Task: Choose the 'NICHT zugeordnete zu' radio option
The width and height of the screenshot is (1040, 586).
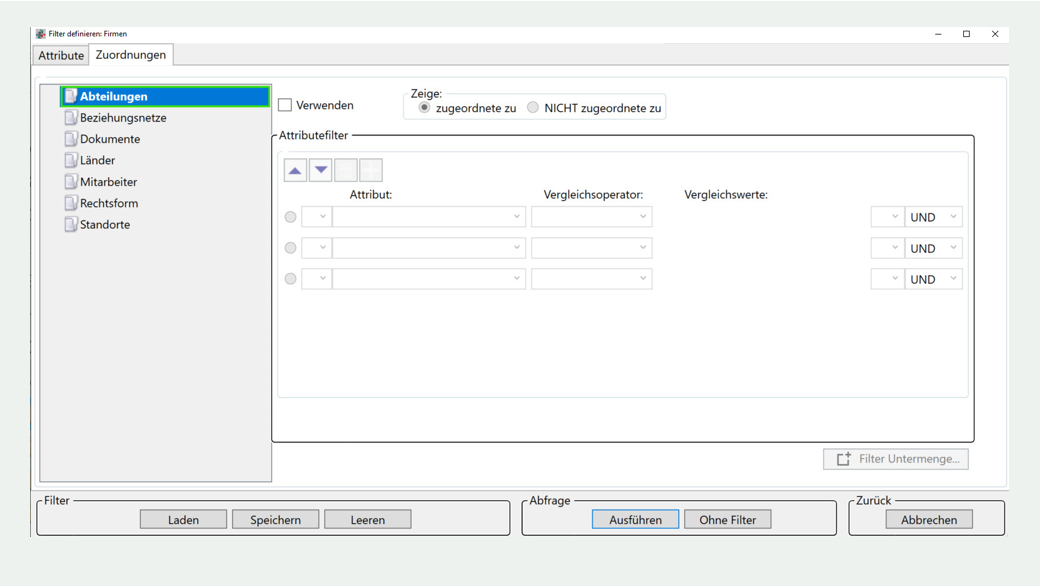Action: (x=533, y=108)
